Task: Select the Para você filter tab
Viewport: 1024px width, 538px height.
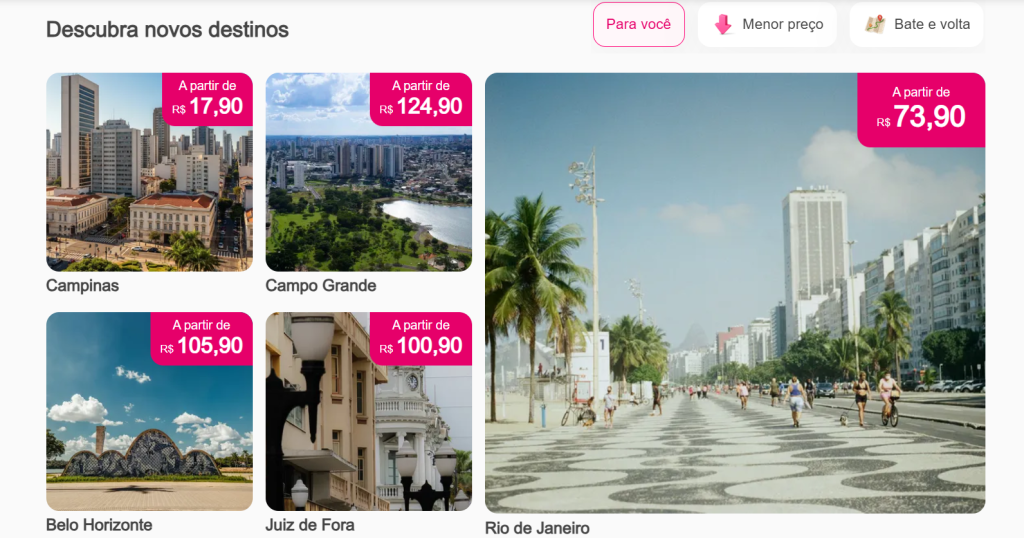Action: 639,24
